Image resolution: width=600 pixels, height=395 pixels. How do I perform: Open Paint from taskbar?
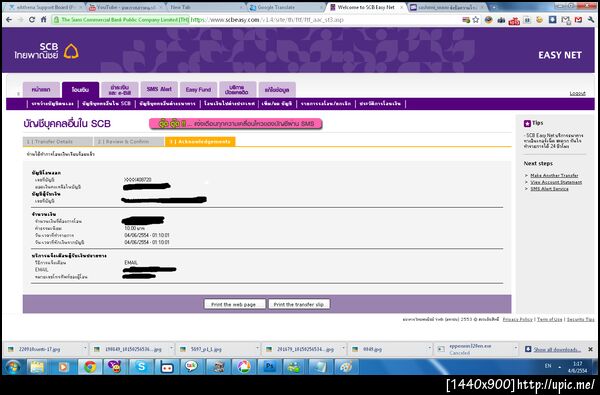[346, 367]
